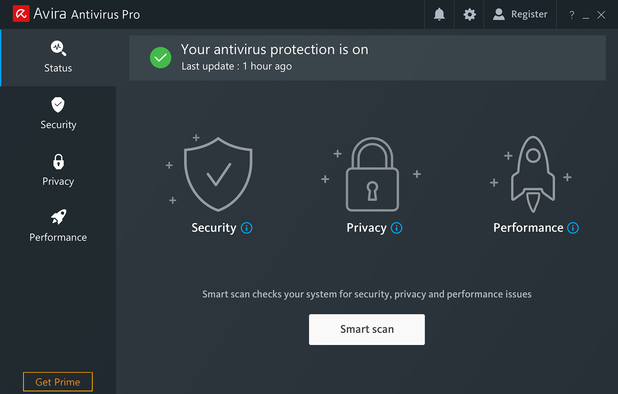This screenshot has height=394, width=618.
Task: Click the green protection checkmark icon
Action: (160, 58)
